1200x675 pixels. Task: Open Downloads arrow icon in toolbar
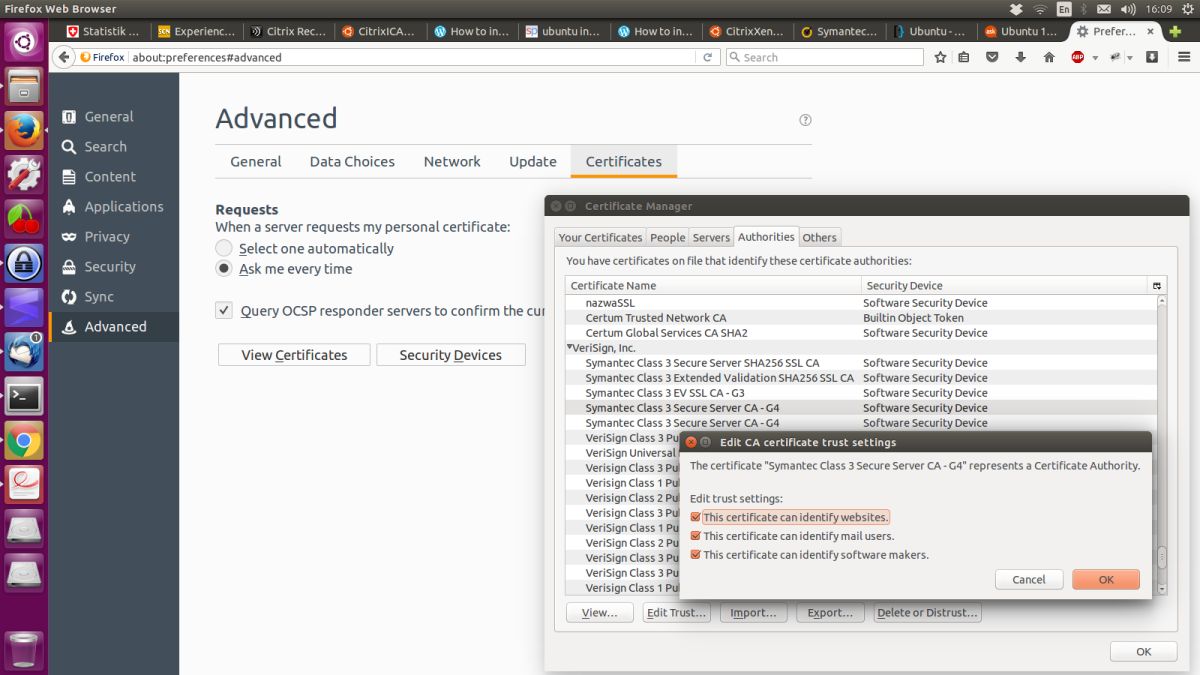click(x=1020, y=57)
